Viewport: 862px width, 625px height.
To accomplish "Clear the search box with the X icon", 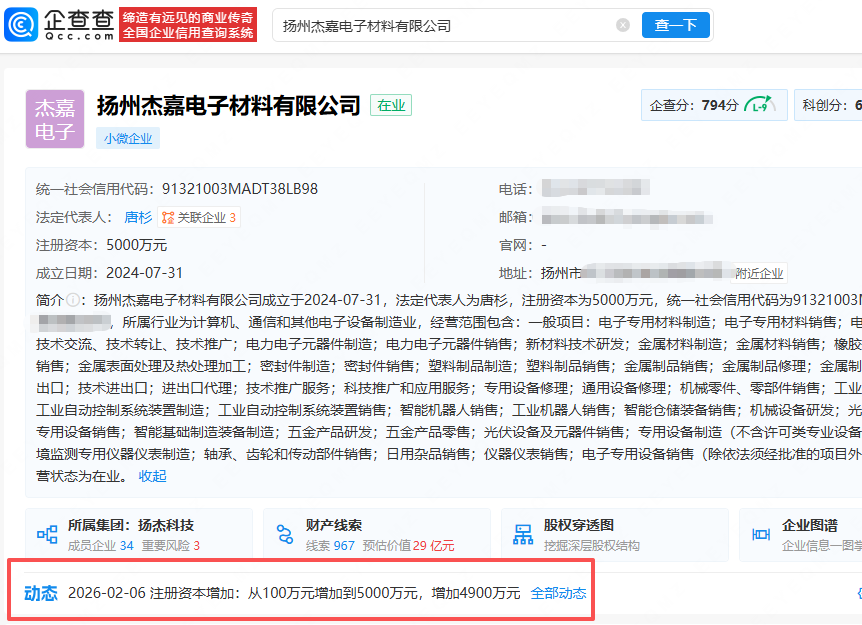I will [x=623, y=25].
